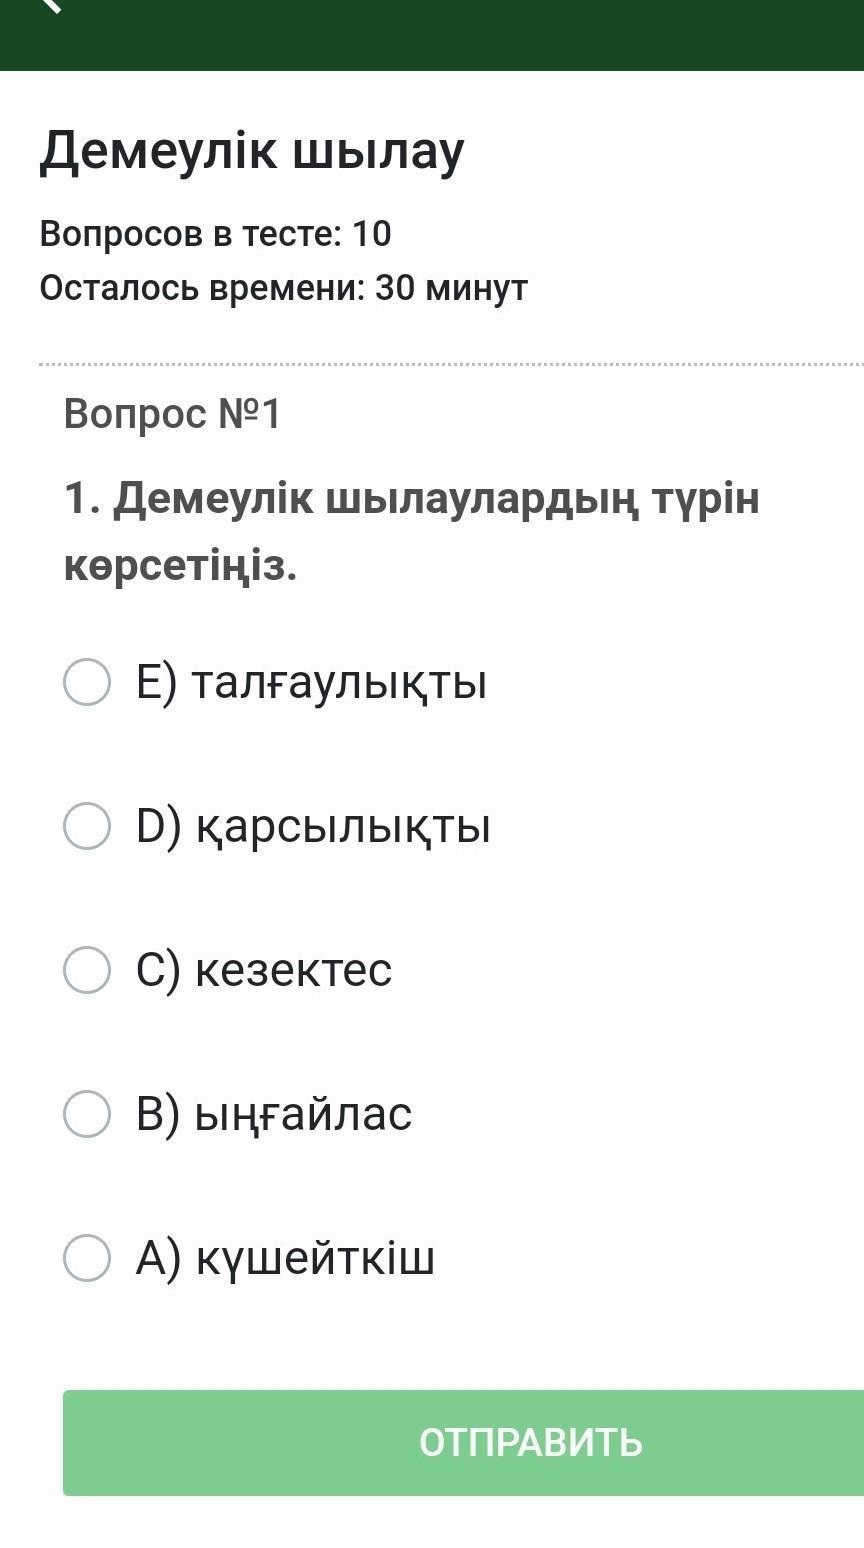
Task: Pick the radio circle beside 'ыңғайлас'
Action: click(x=87, y=1114)
